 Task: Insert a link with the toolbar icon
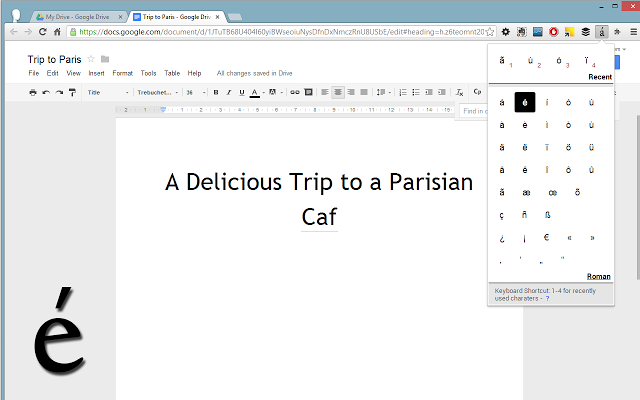coord(295,92)
